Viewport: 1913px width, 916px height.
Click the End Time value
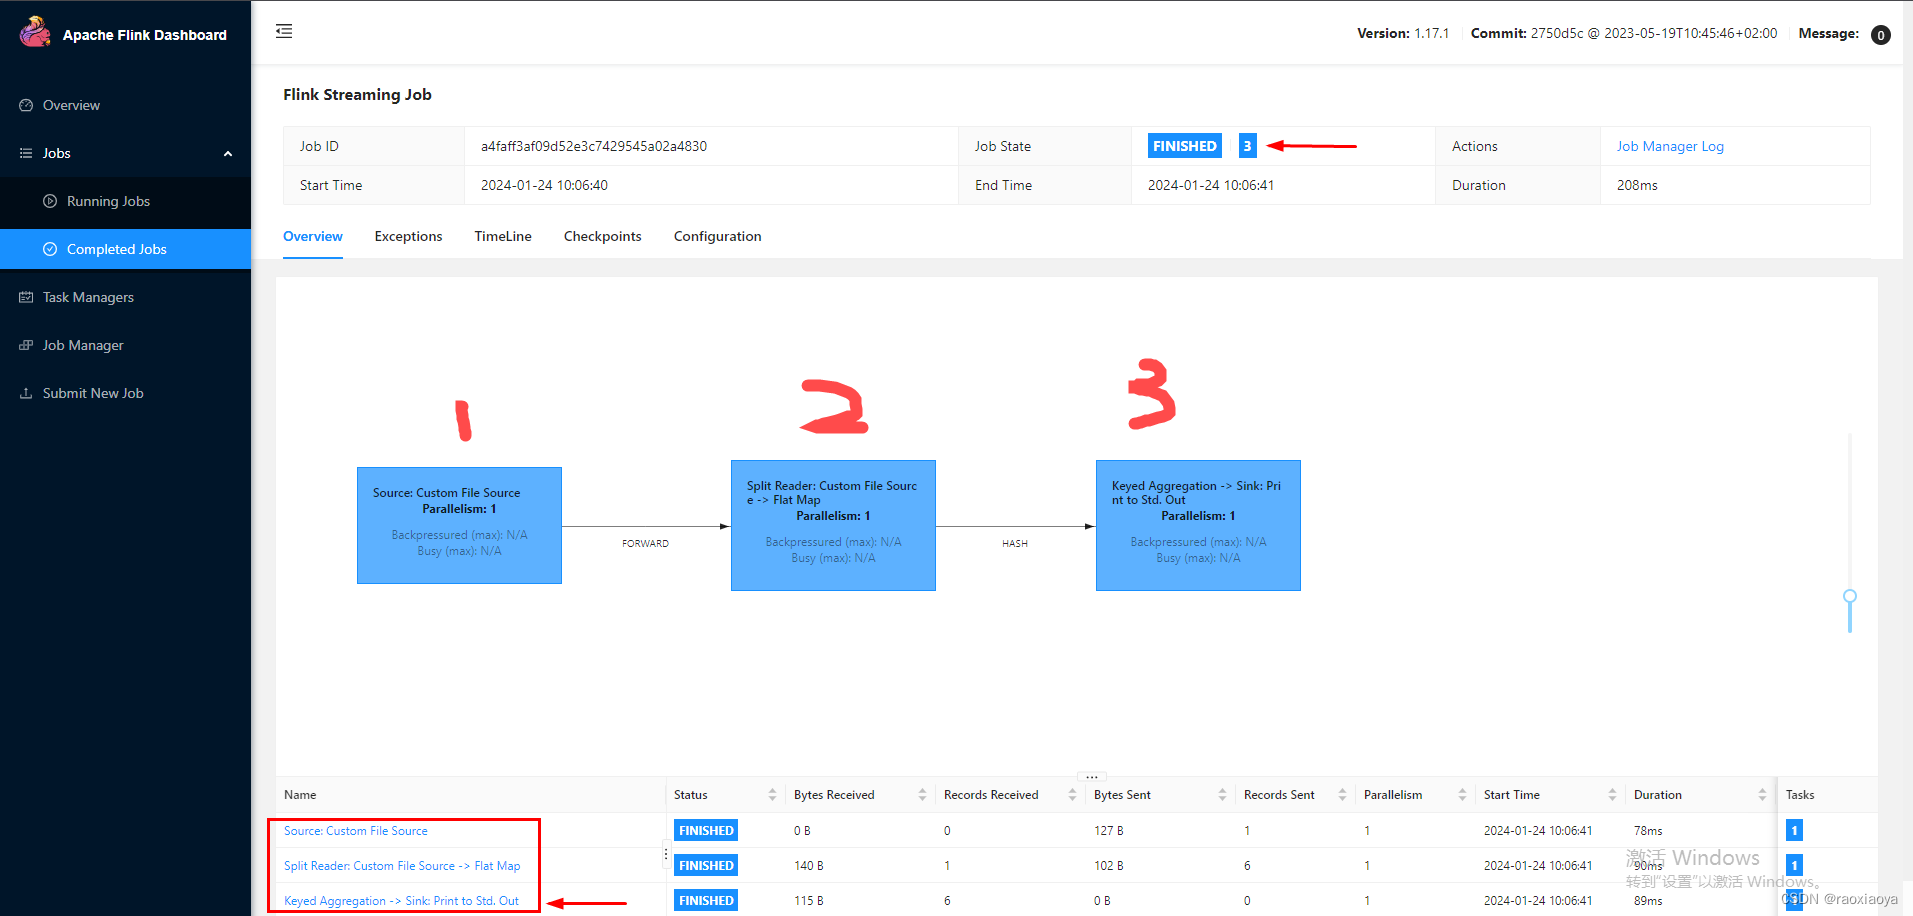(x=1211, y=185)
